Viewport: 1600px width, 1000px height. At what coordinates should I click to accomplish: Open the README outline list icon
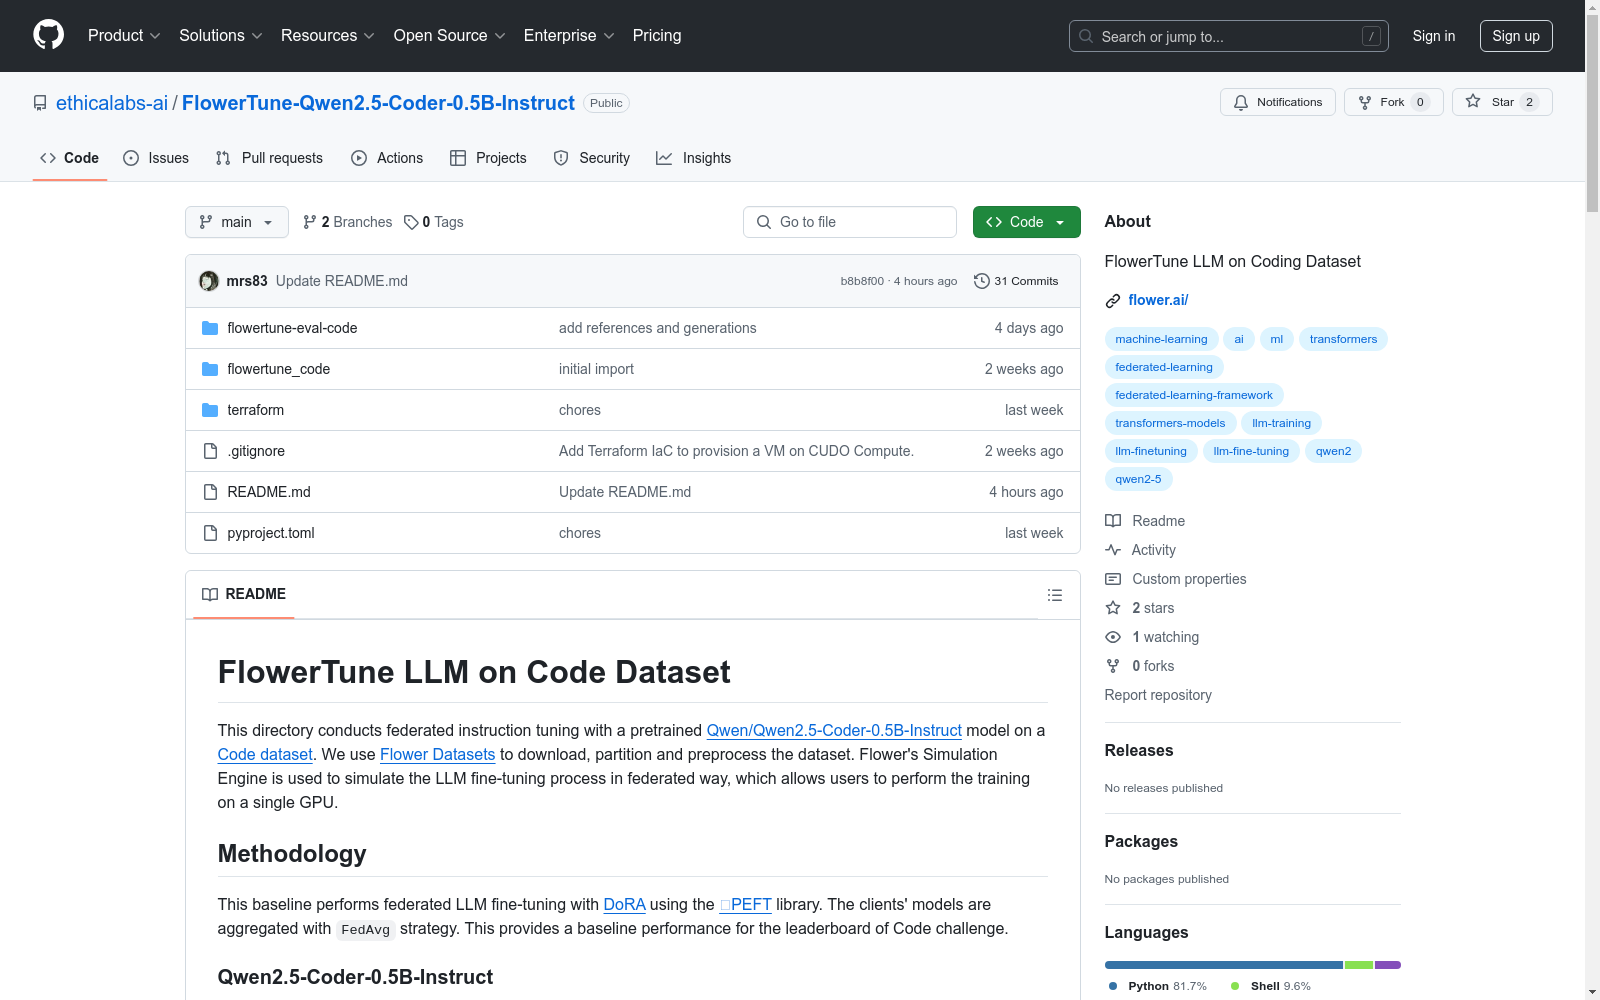coord(1054,595)
